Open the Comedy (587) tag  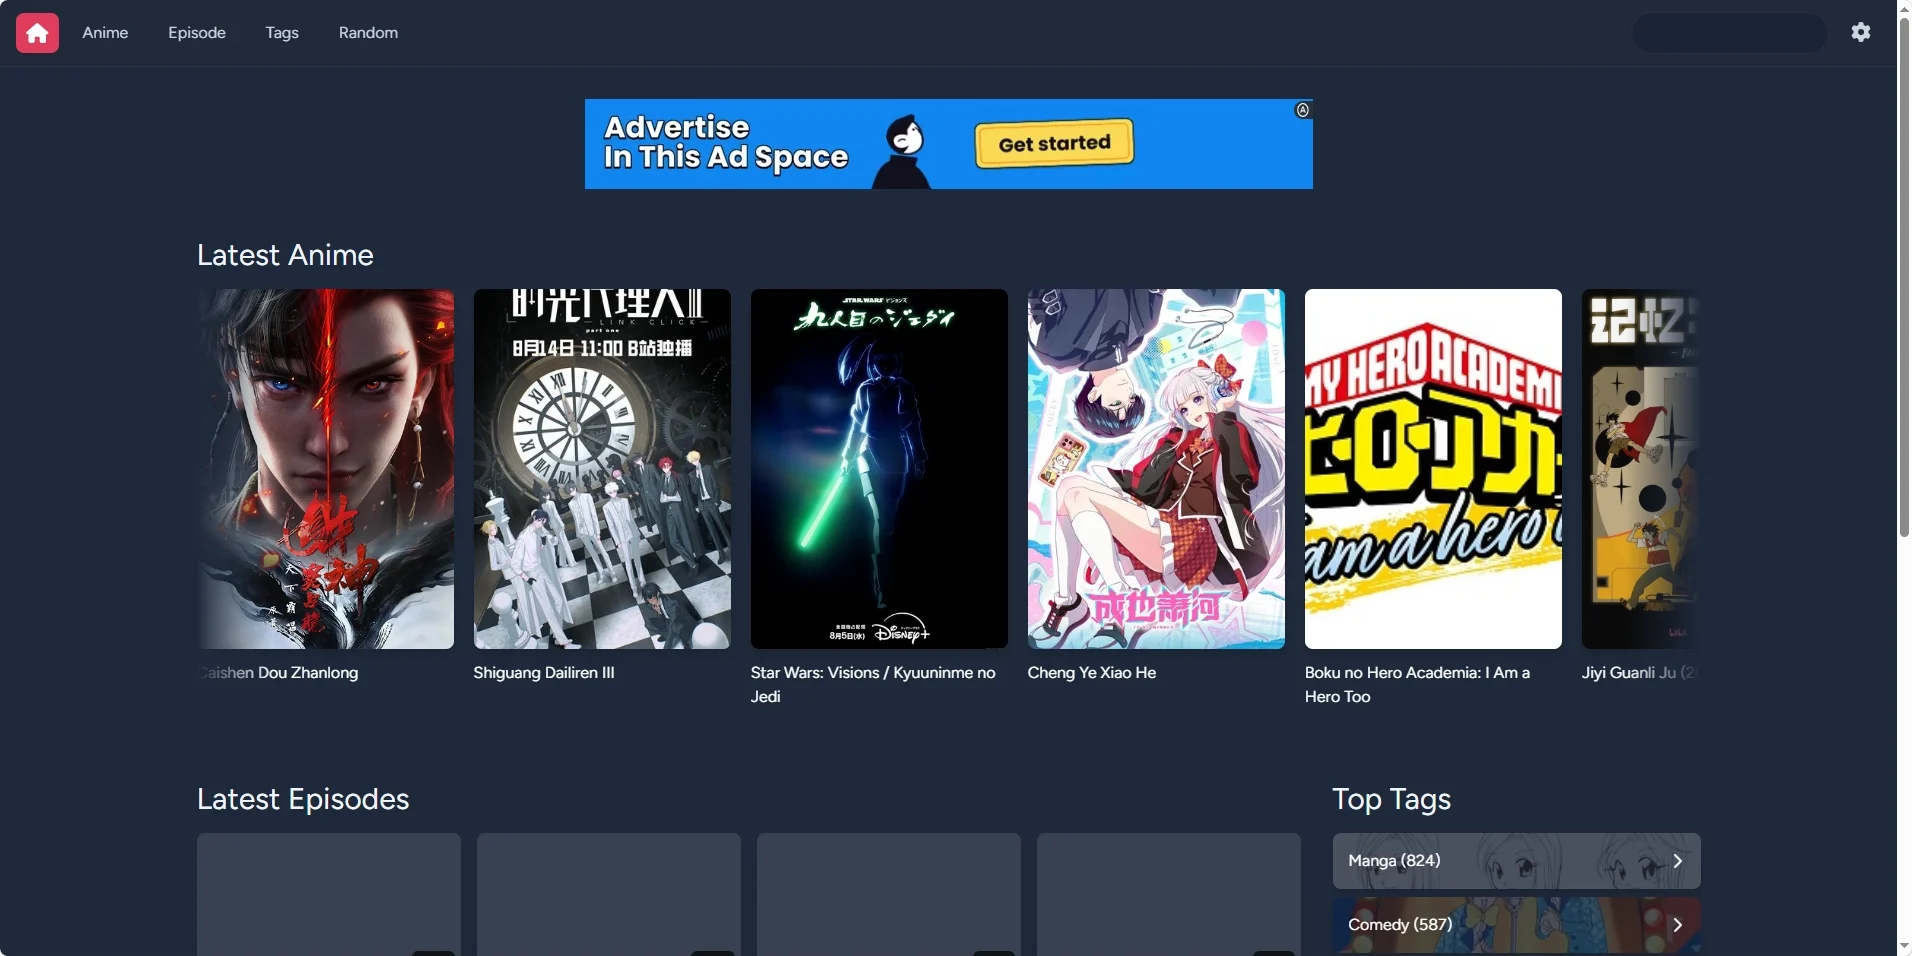tap(1516, 925)
